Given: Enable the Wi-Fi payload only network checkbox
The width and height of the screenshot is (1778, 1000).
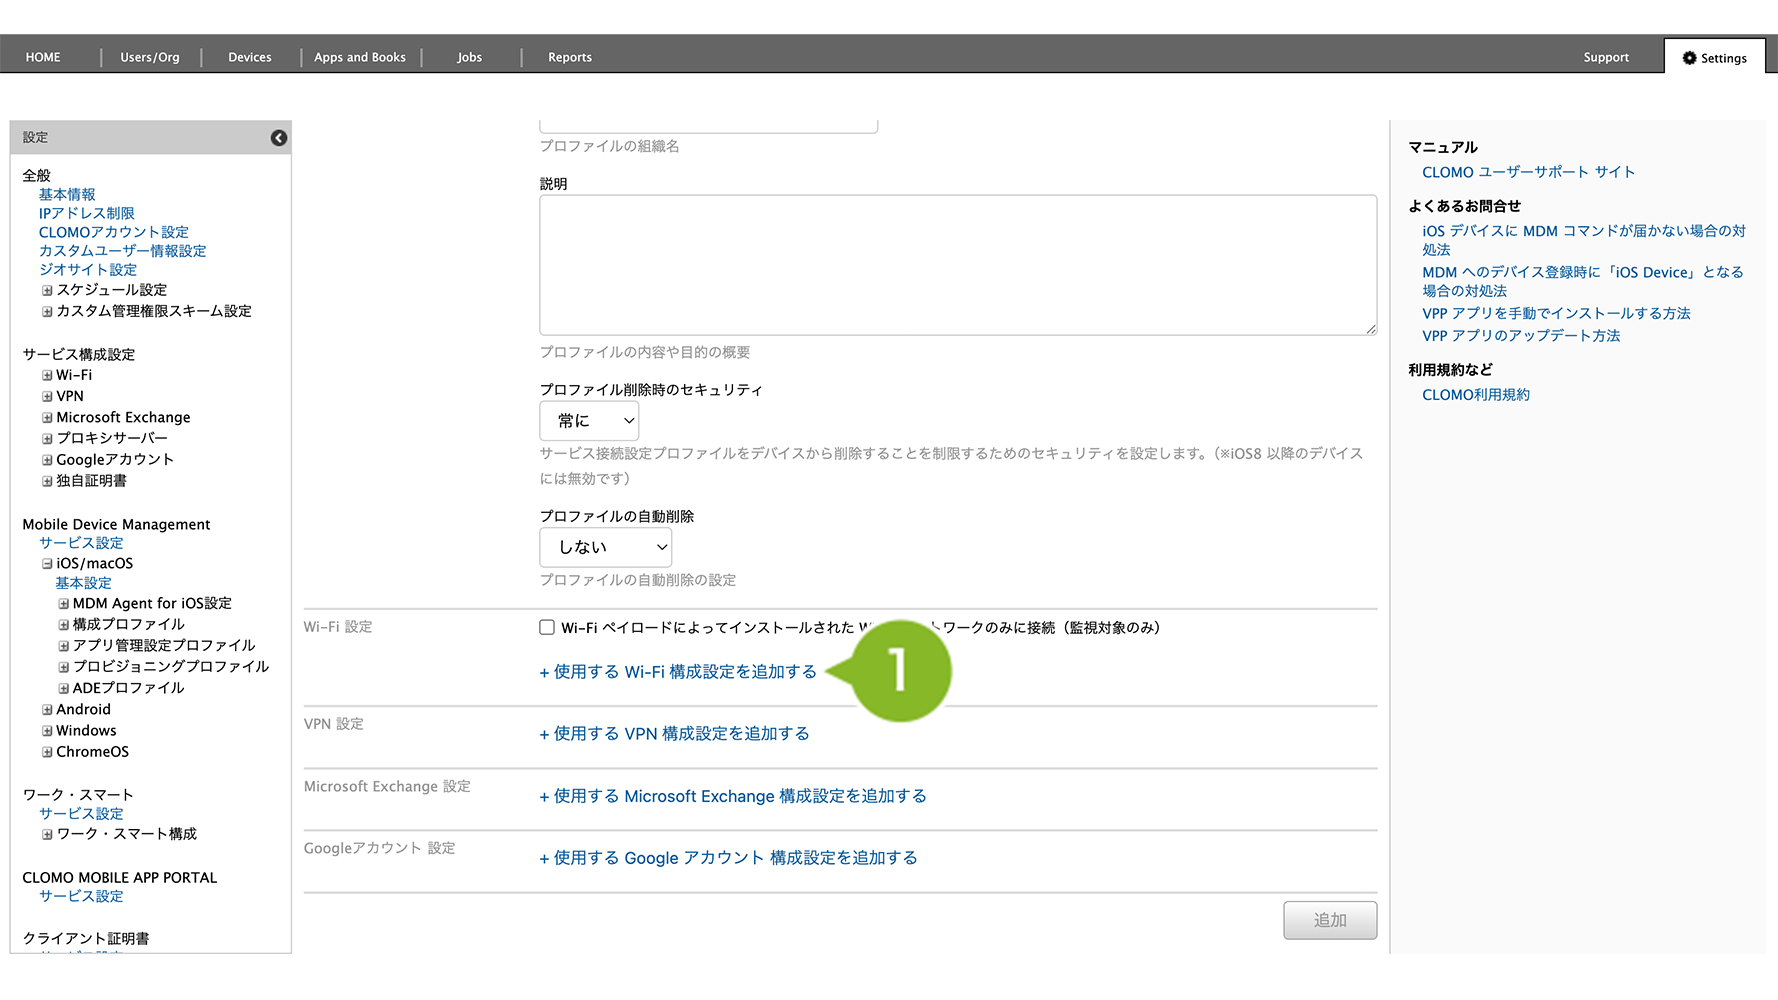Looking at the screenshot, I should (547, 628).
